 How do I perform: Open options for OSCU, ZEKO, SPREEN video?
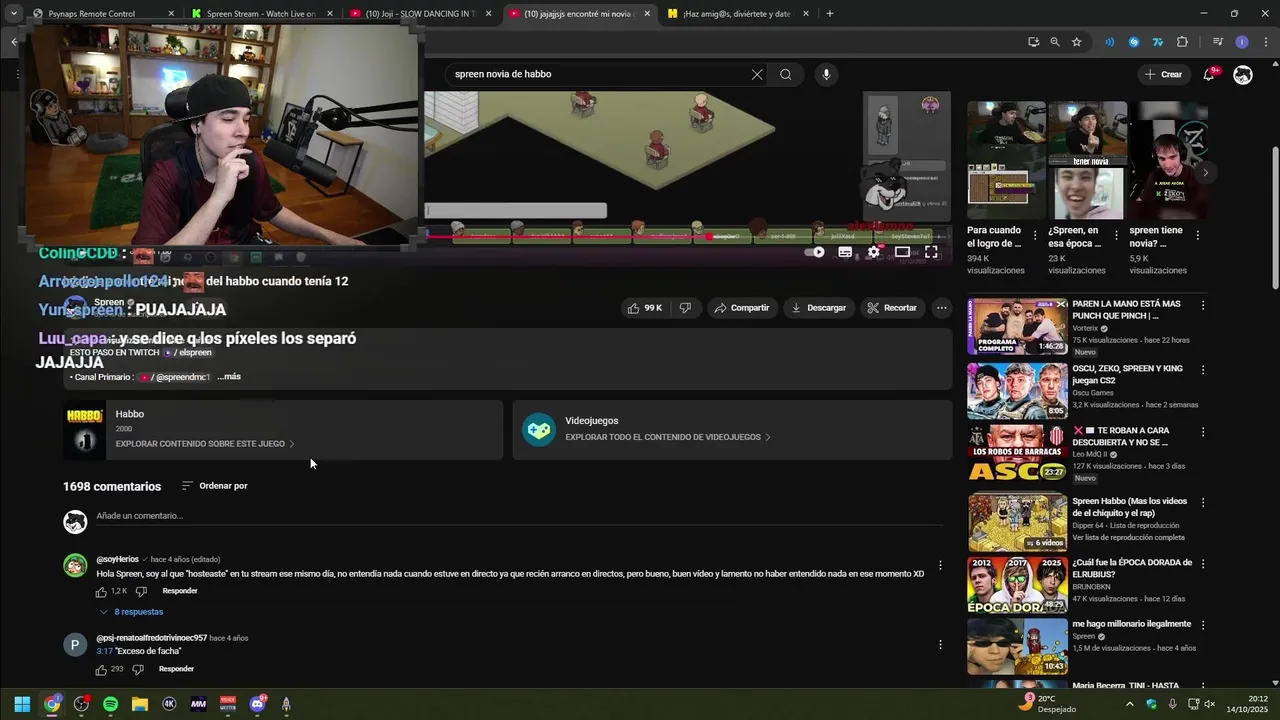coord(1203,370)
